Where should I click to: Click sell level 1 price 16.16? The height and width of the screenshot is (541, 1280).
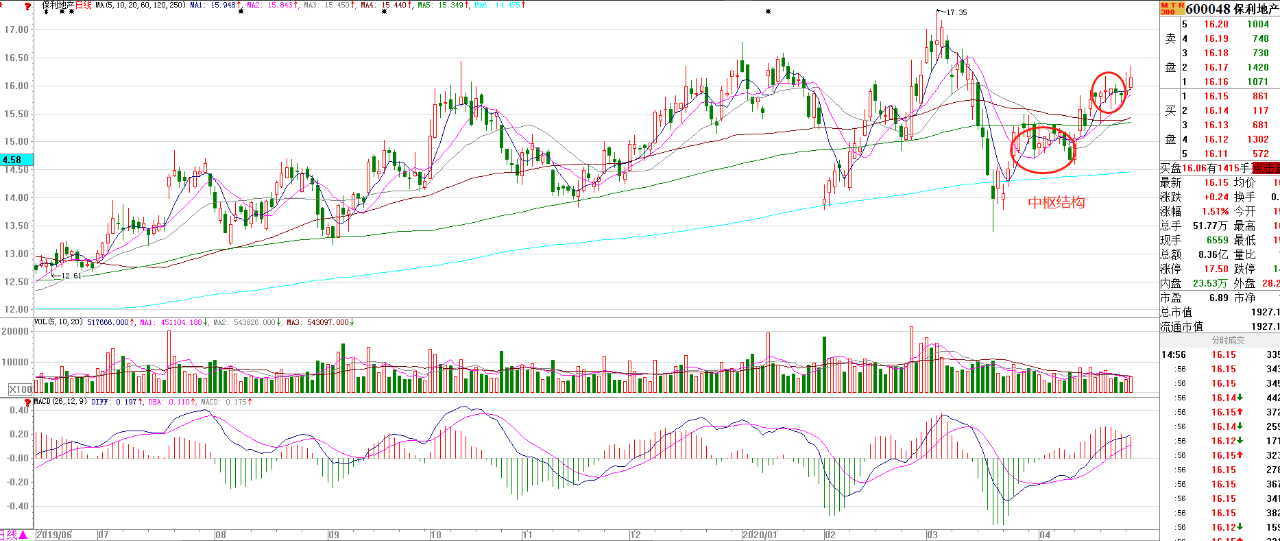click(1218, 81)
